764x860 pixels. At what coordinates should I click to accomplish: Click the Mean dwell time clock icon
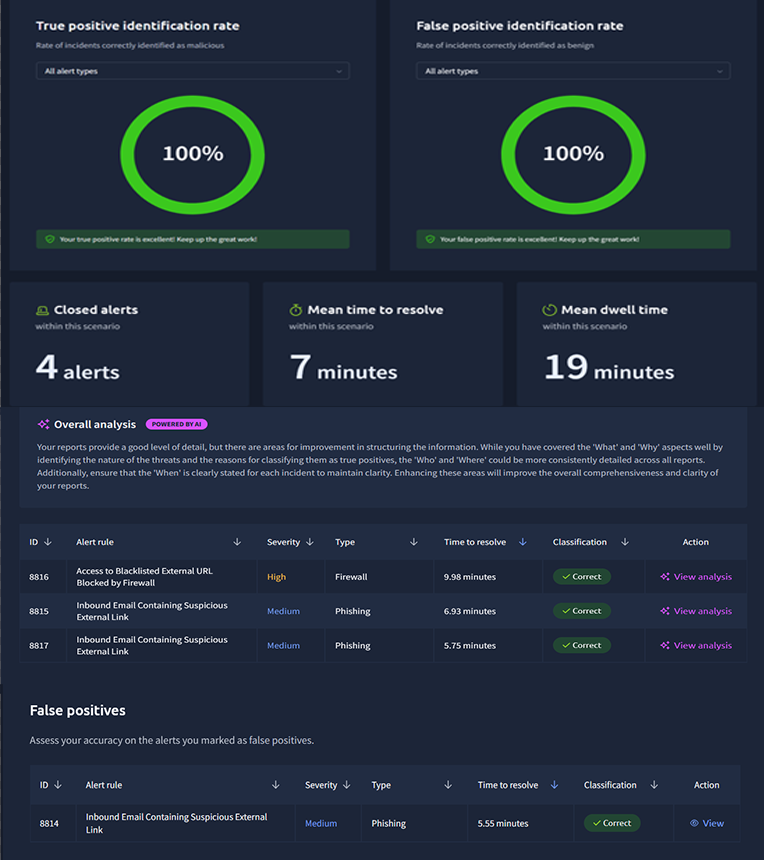click(x=549, y=310)
